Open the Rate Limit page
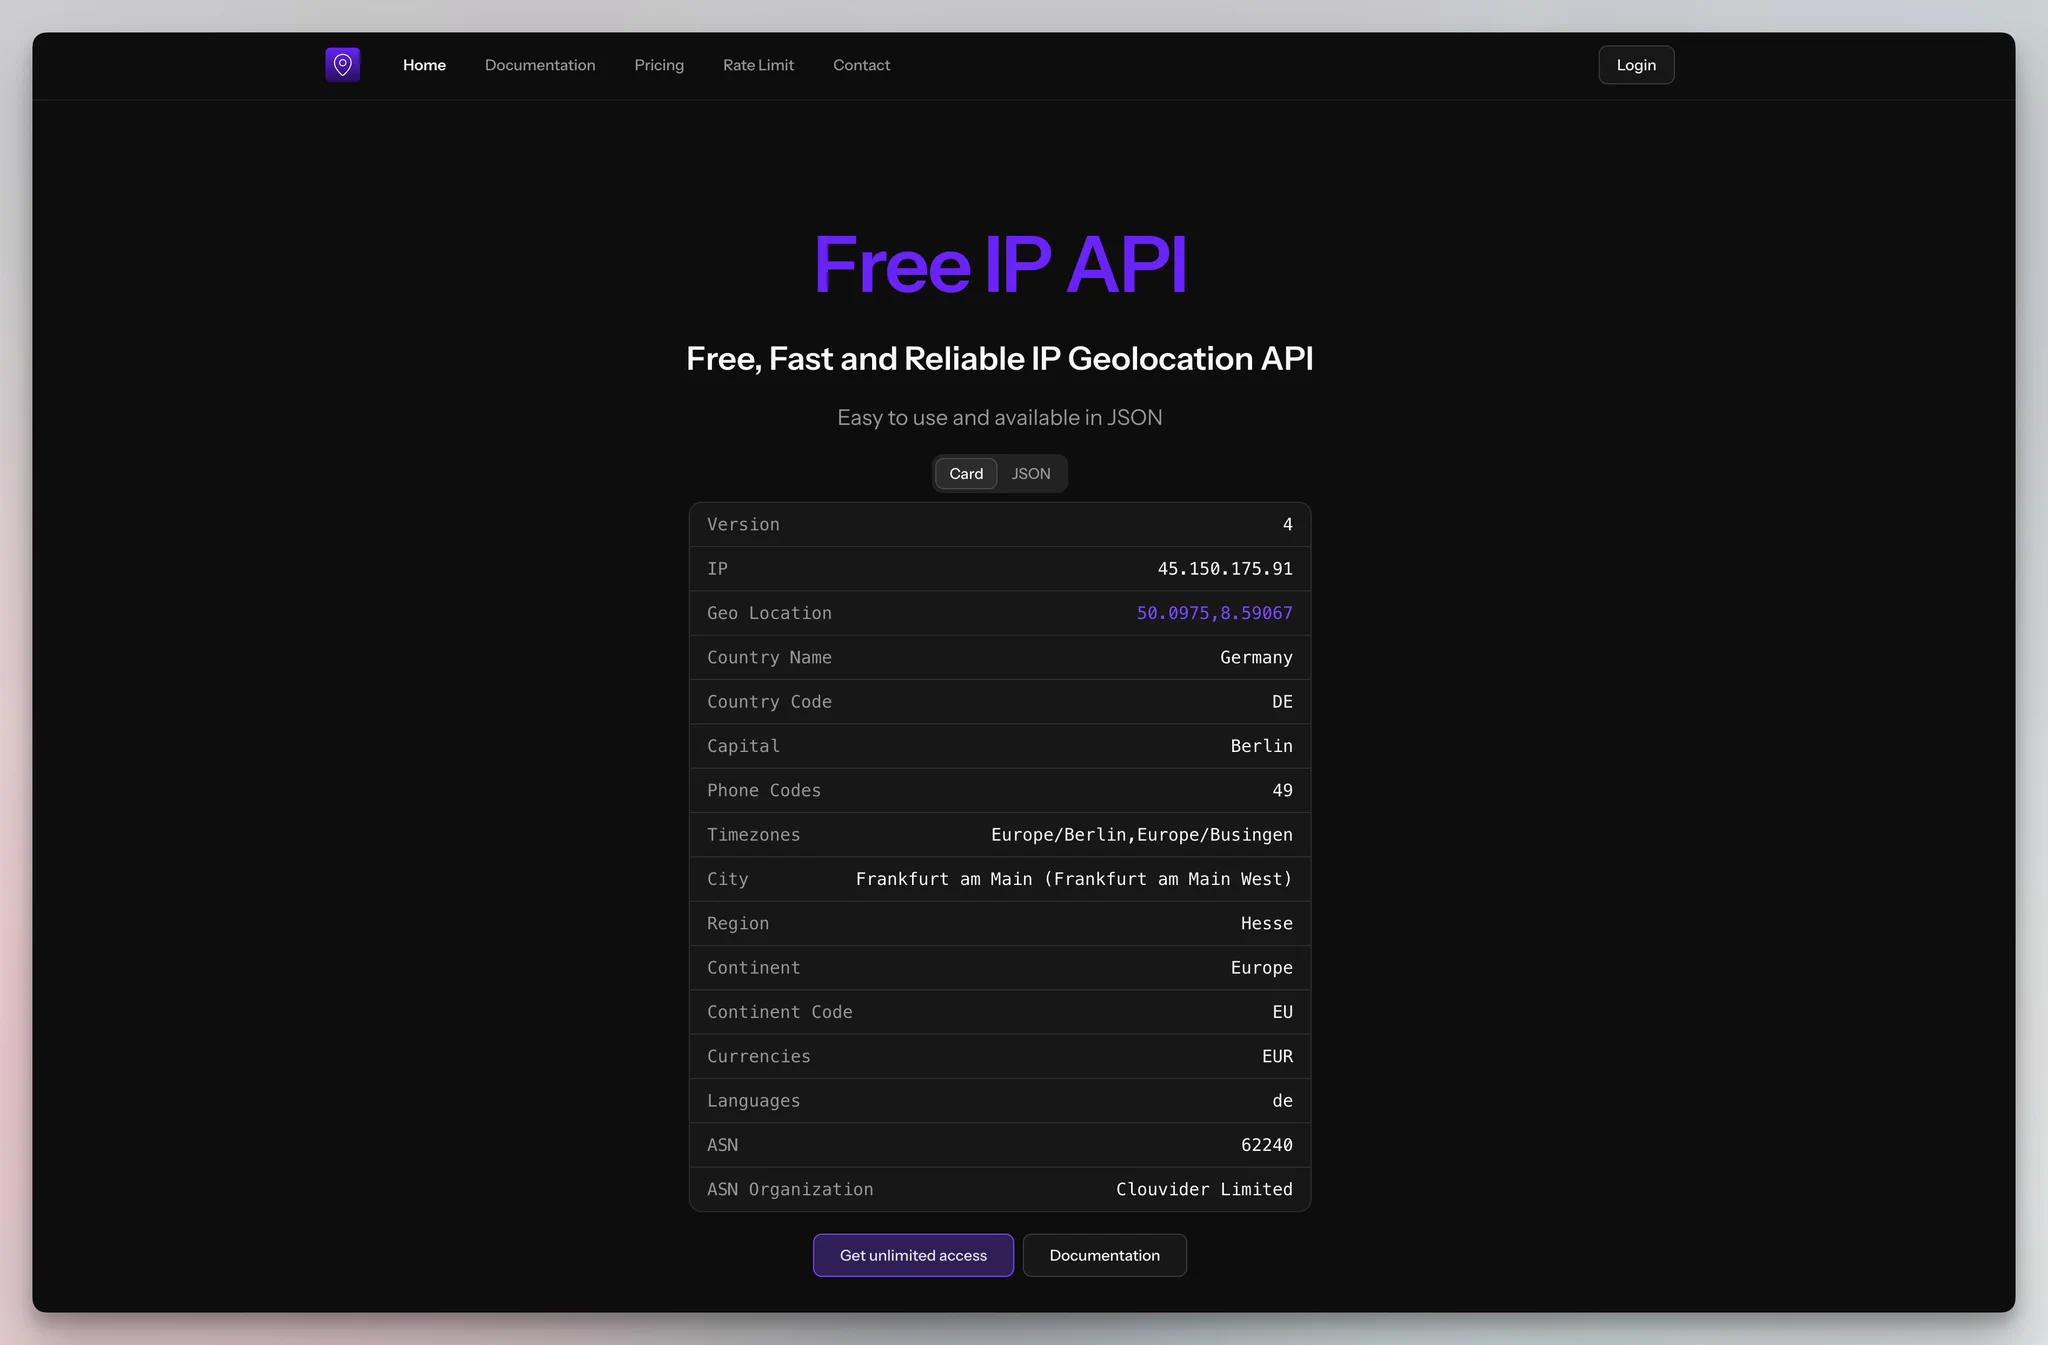Screen dimensions: 2048x1345 pyautogui.click(x=758, y=65)
